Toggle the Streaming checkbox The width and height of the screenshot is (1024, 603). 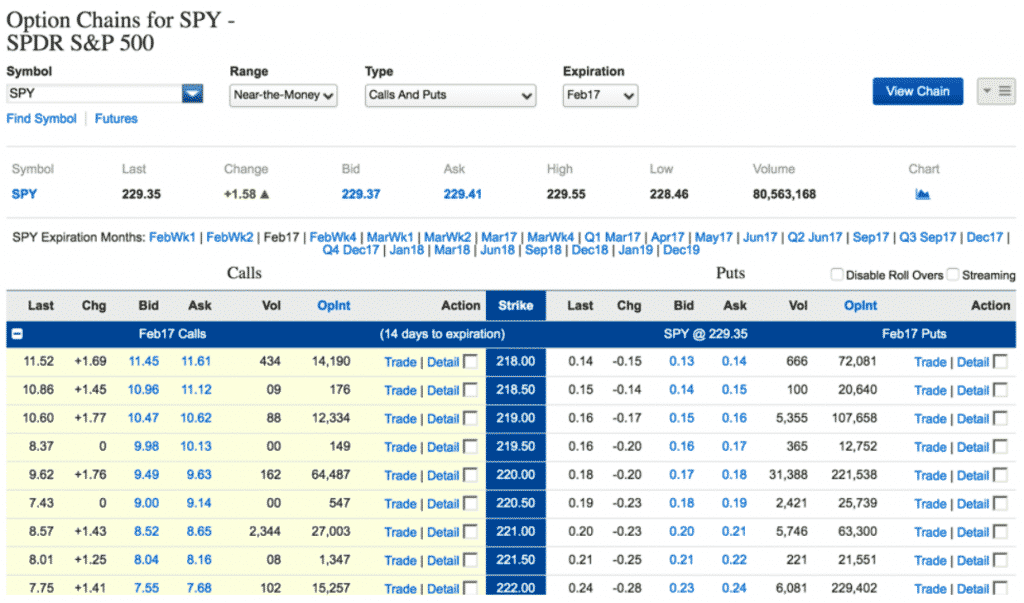pos(953,274)
